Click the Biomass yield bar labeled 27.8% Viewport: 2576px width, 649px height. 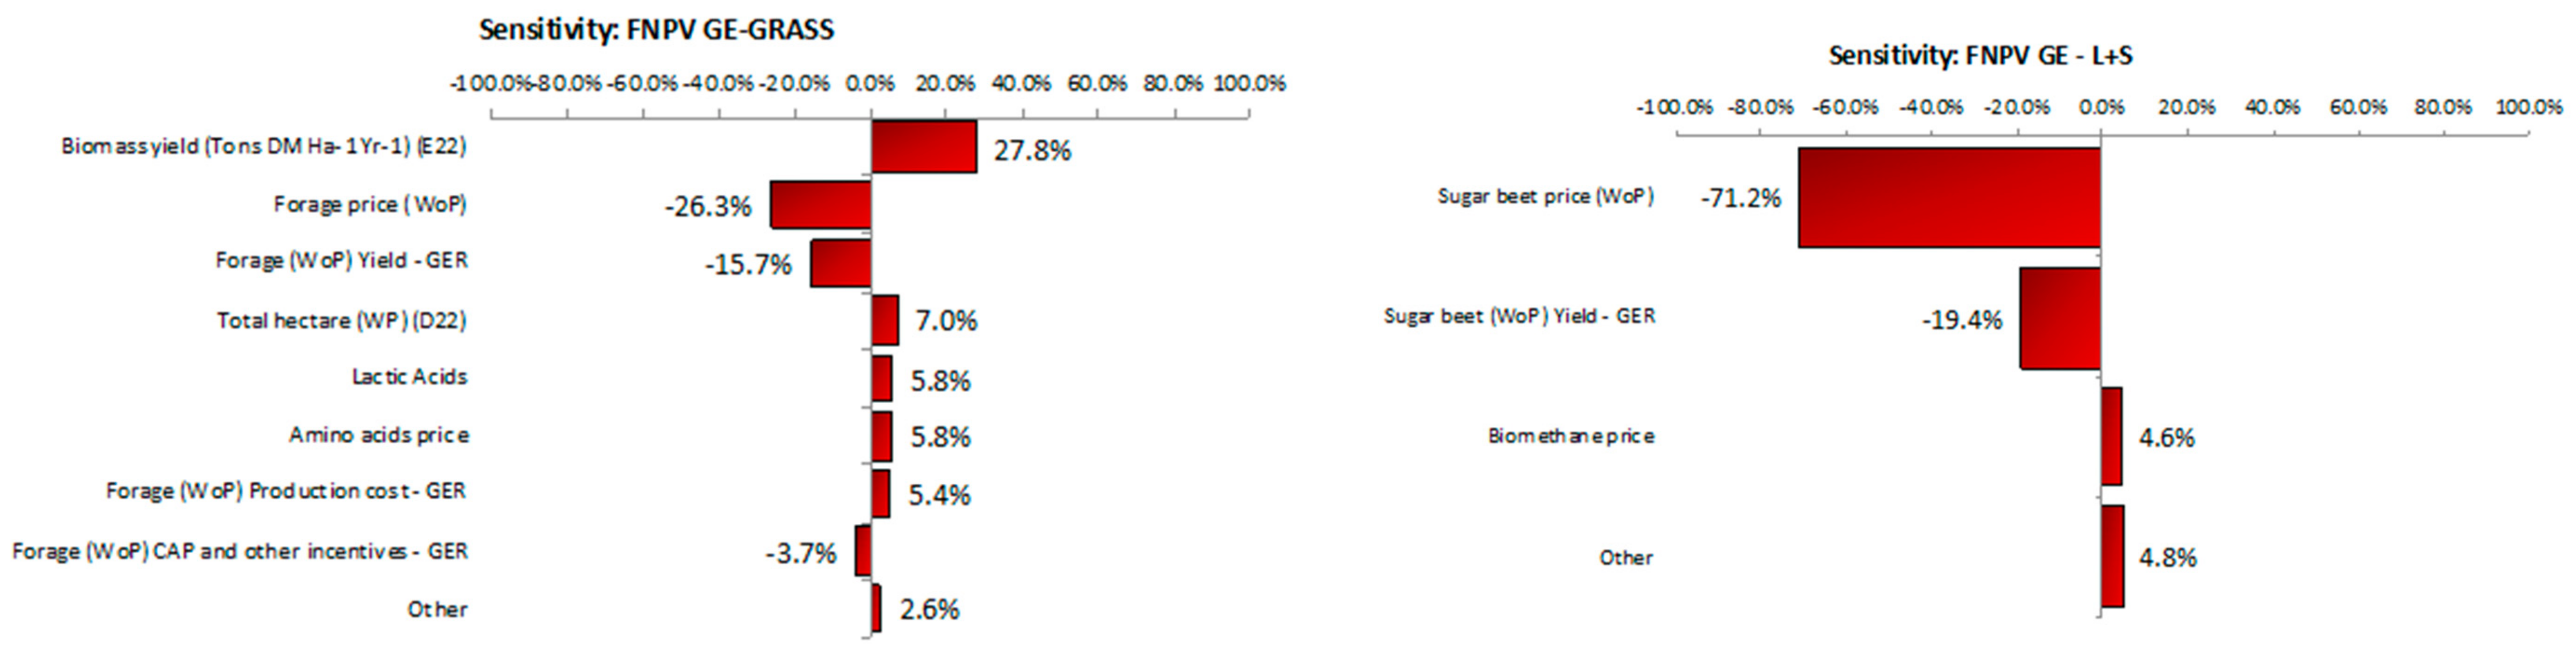click(x=923, y=147)
